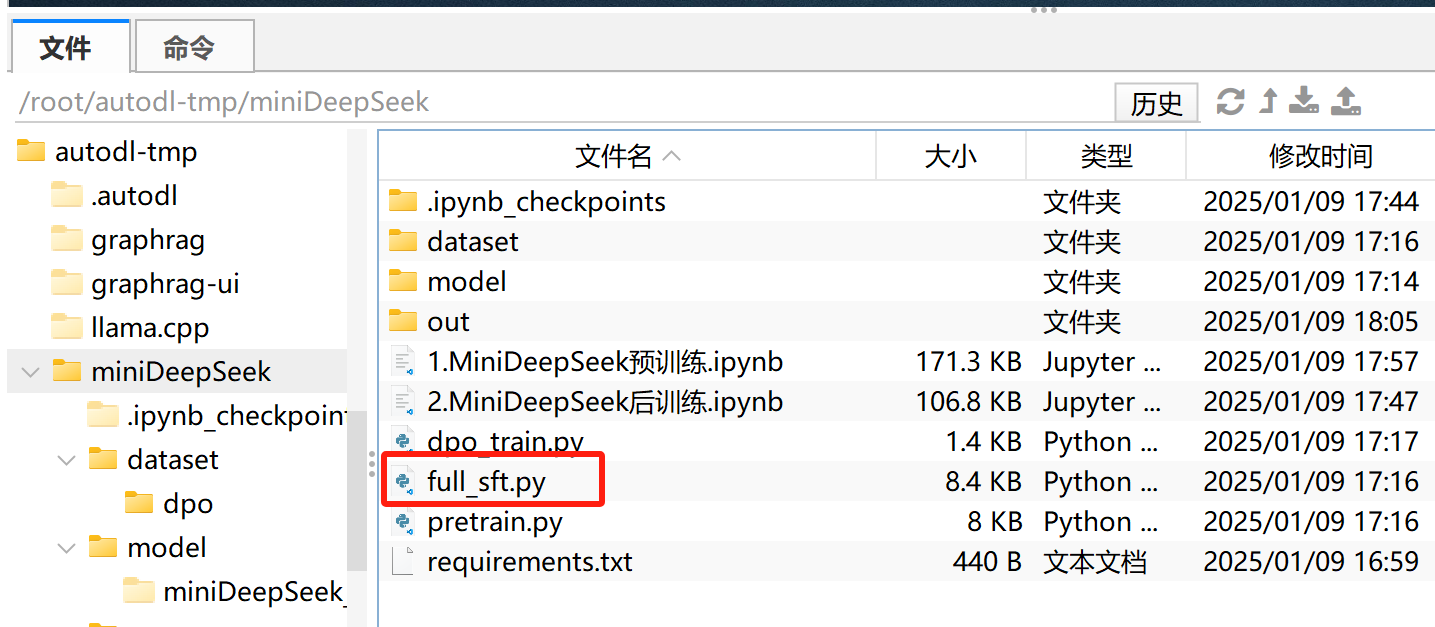Sort by 文件名 column header
The image size is (1435, 627).
coord(627,156)
